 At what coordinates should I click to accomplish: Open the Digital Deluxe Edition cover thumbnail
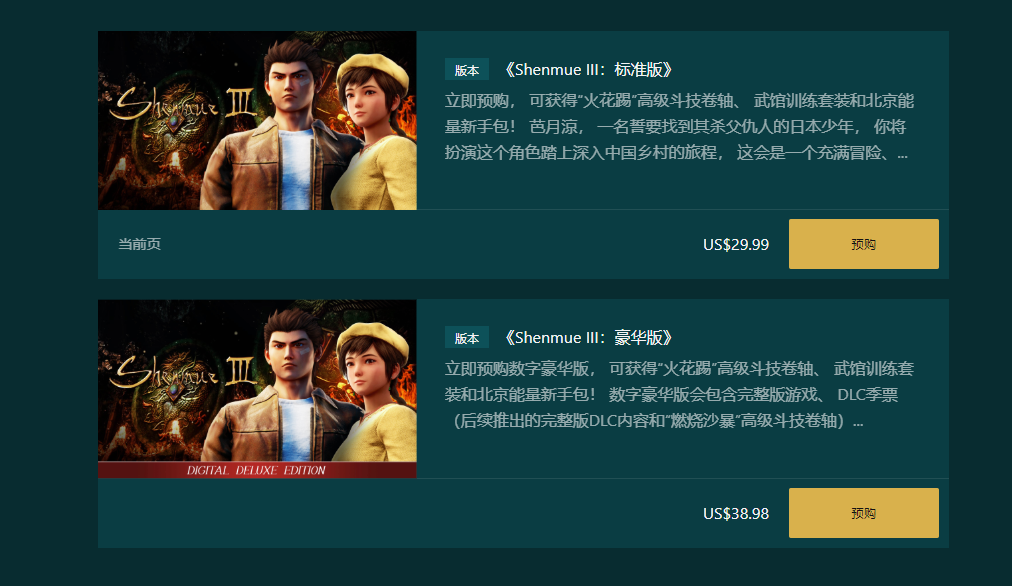(257, 389)
